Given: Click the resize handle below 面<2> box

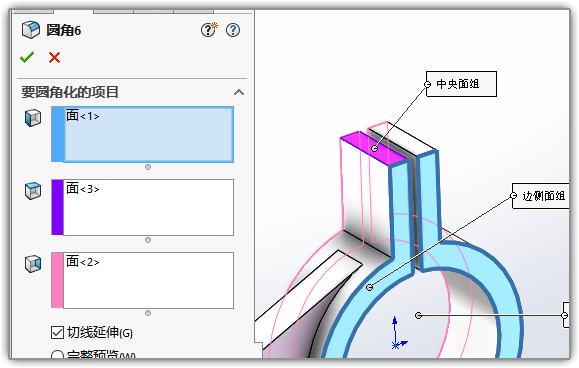Looking at the screenshot, I should 148,313.
